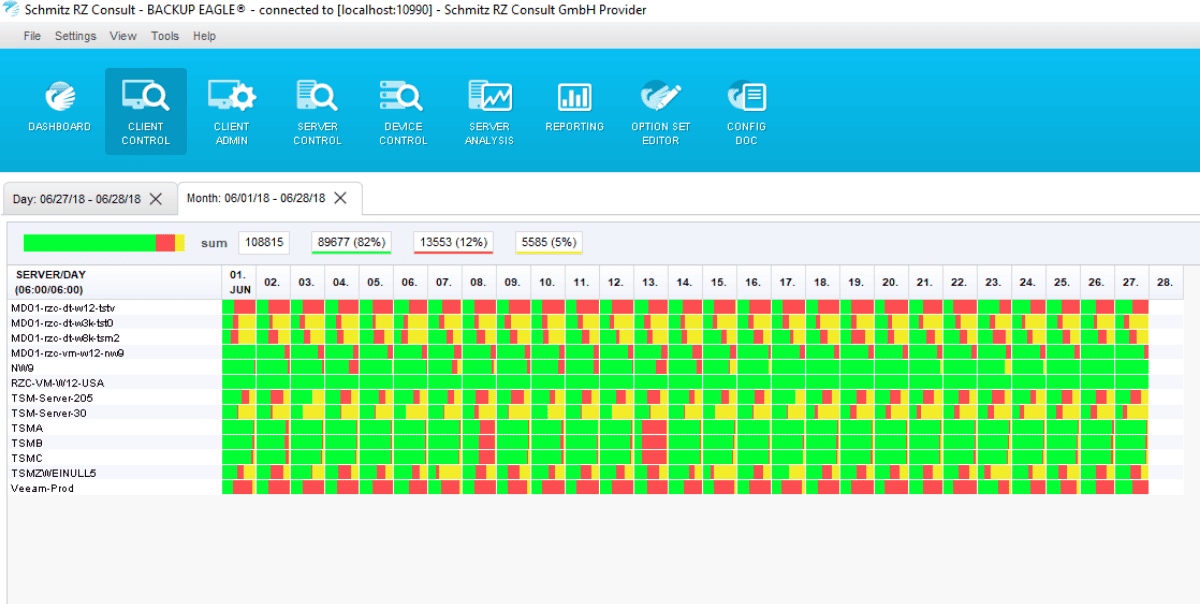Viewport: 1200px width, 604px height.
Task: Click the yellow 5585 (5%) count box
Action: (549, 242)
